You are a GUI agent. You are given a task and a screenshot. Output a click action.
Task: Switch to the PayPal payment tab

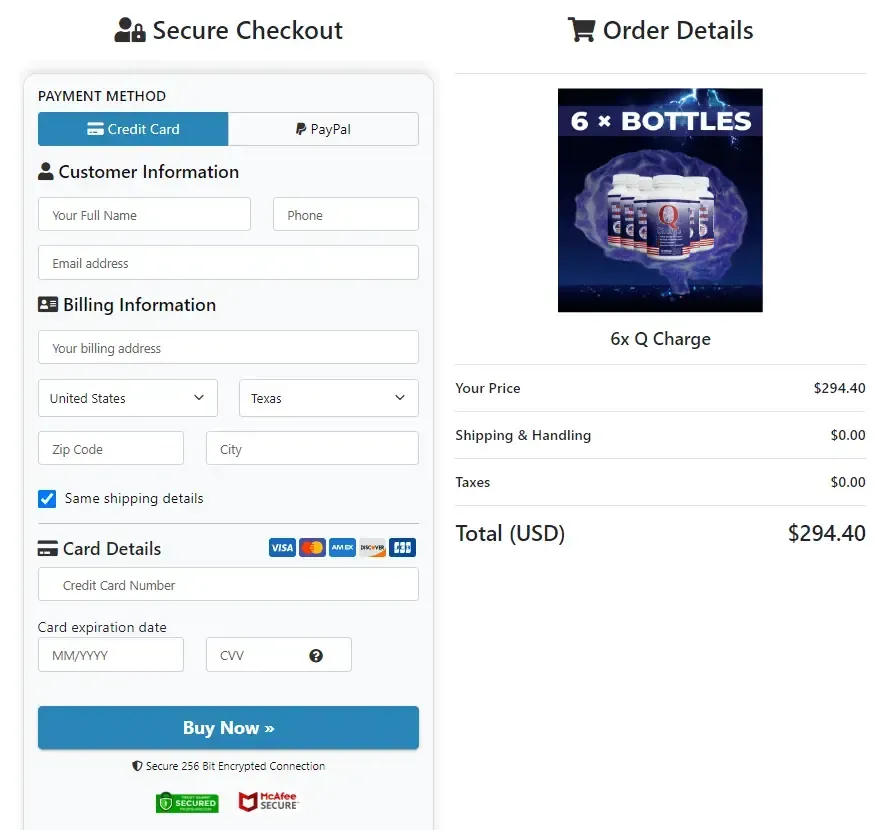click(323, 129)
